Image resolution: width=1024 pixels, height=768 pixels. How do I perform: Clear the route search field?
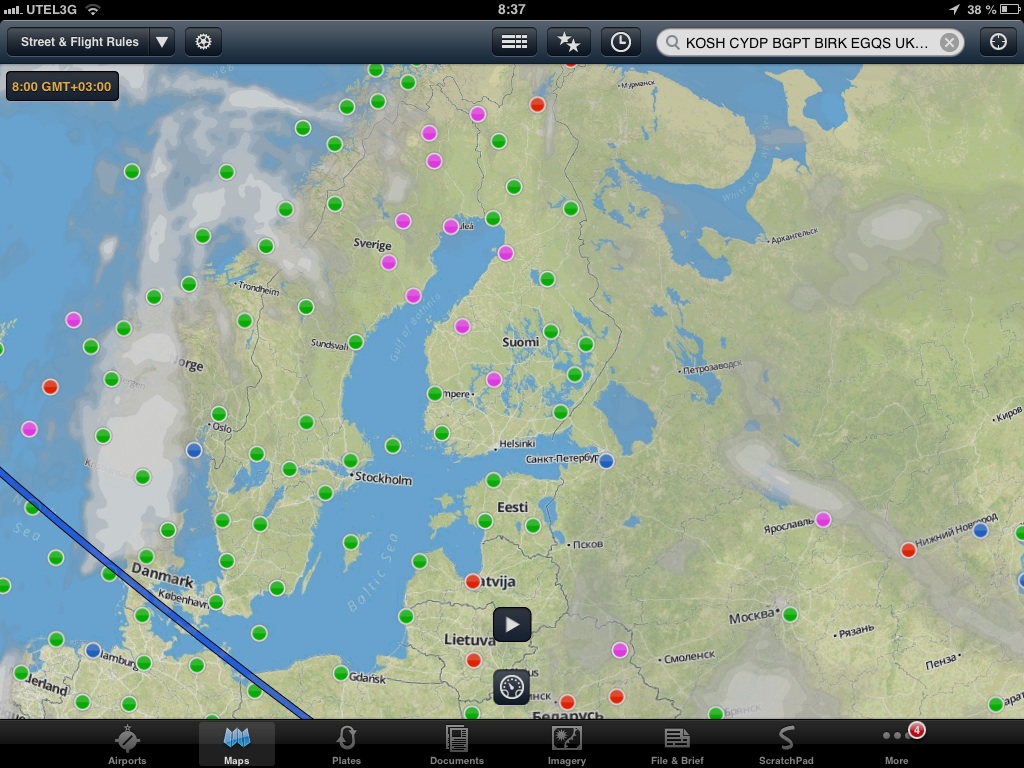click(x=948, y=42)
